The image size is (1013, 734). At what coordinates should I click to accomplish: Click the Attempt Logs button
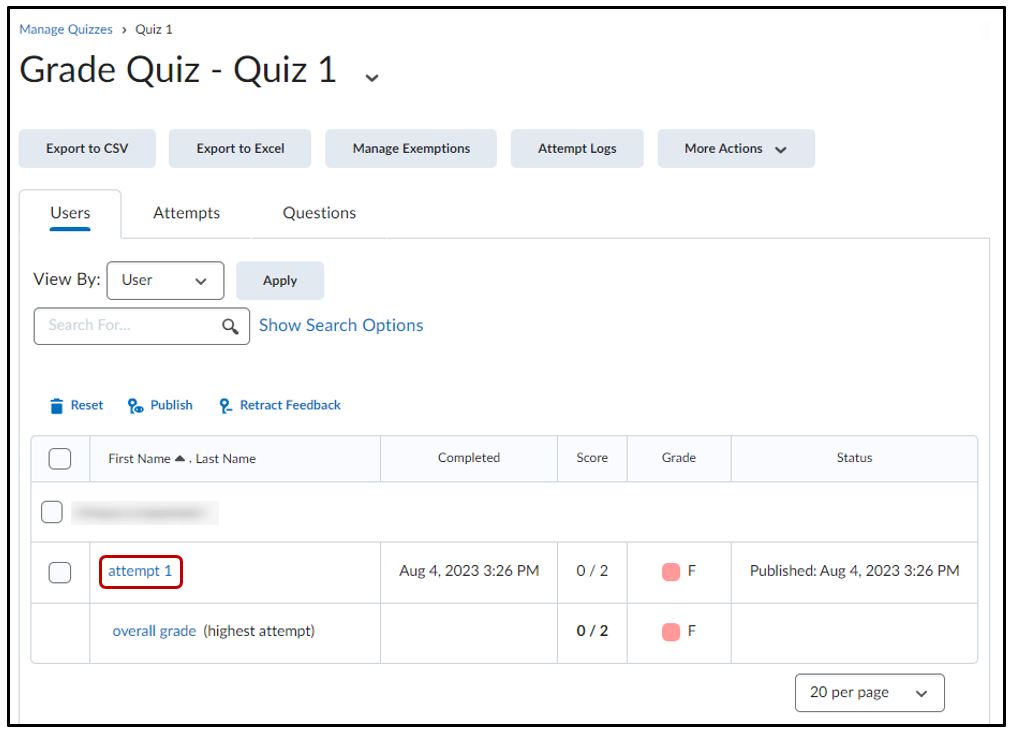[x=577, y=149]
